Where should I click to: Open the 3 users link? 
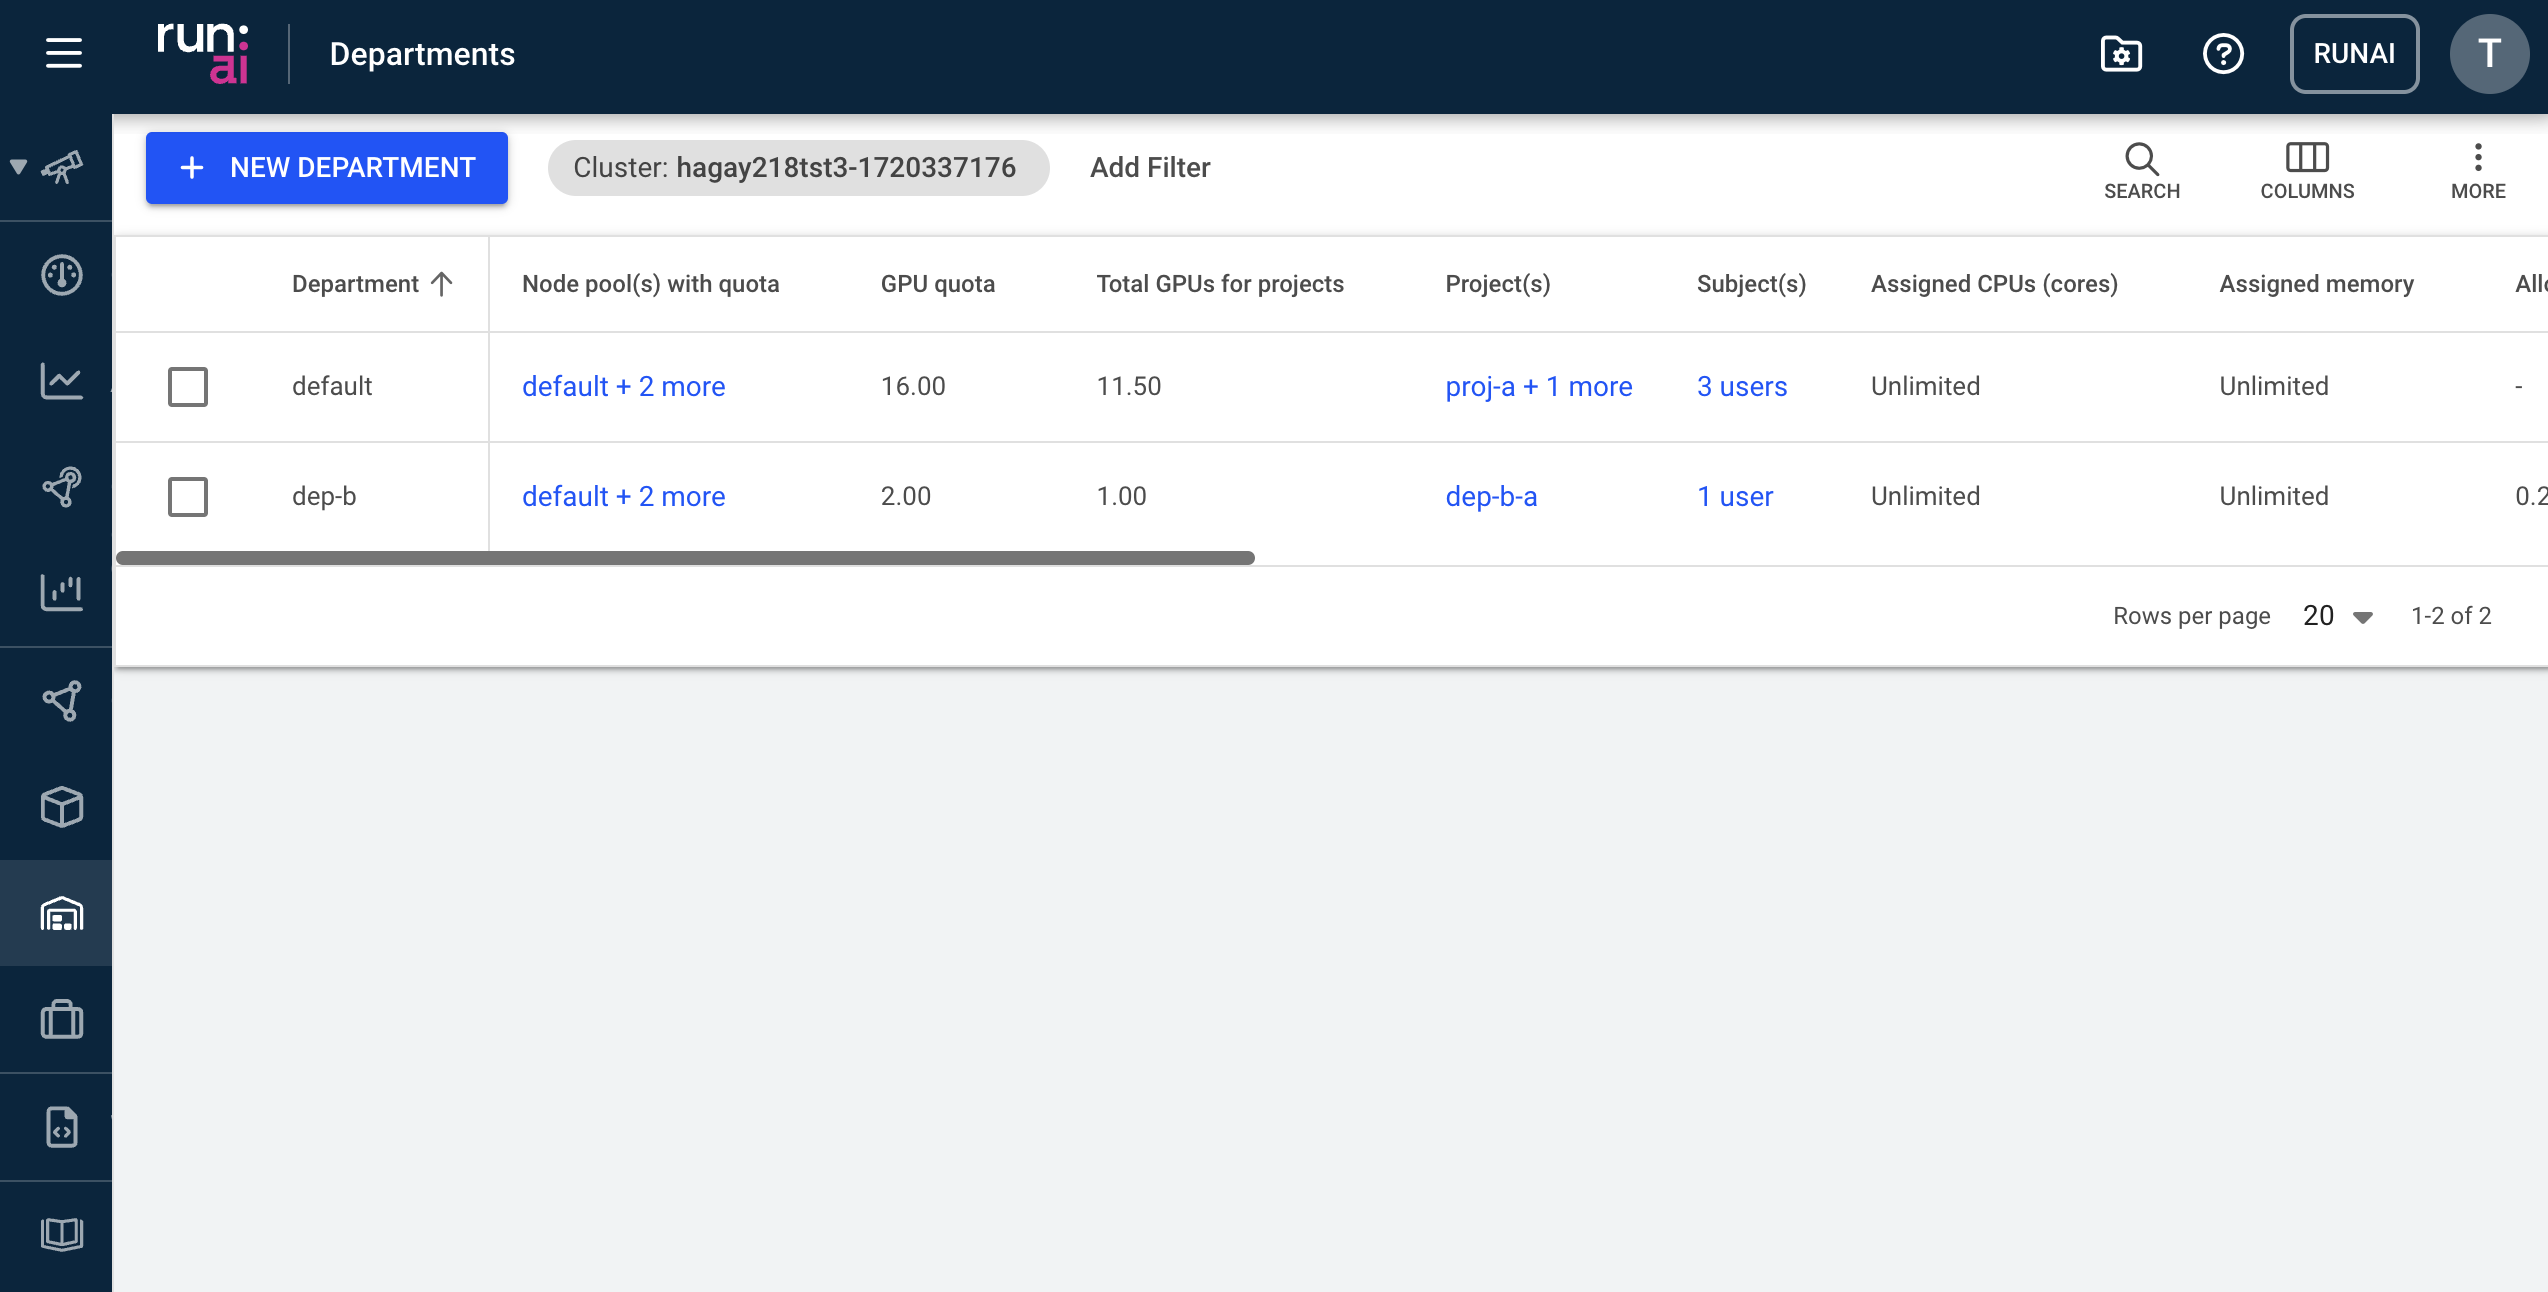[1742, 387]
